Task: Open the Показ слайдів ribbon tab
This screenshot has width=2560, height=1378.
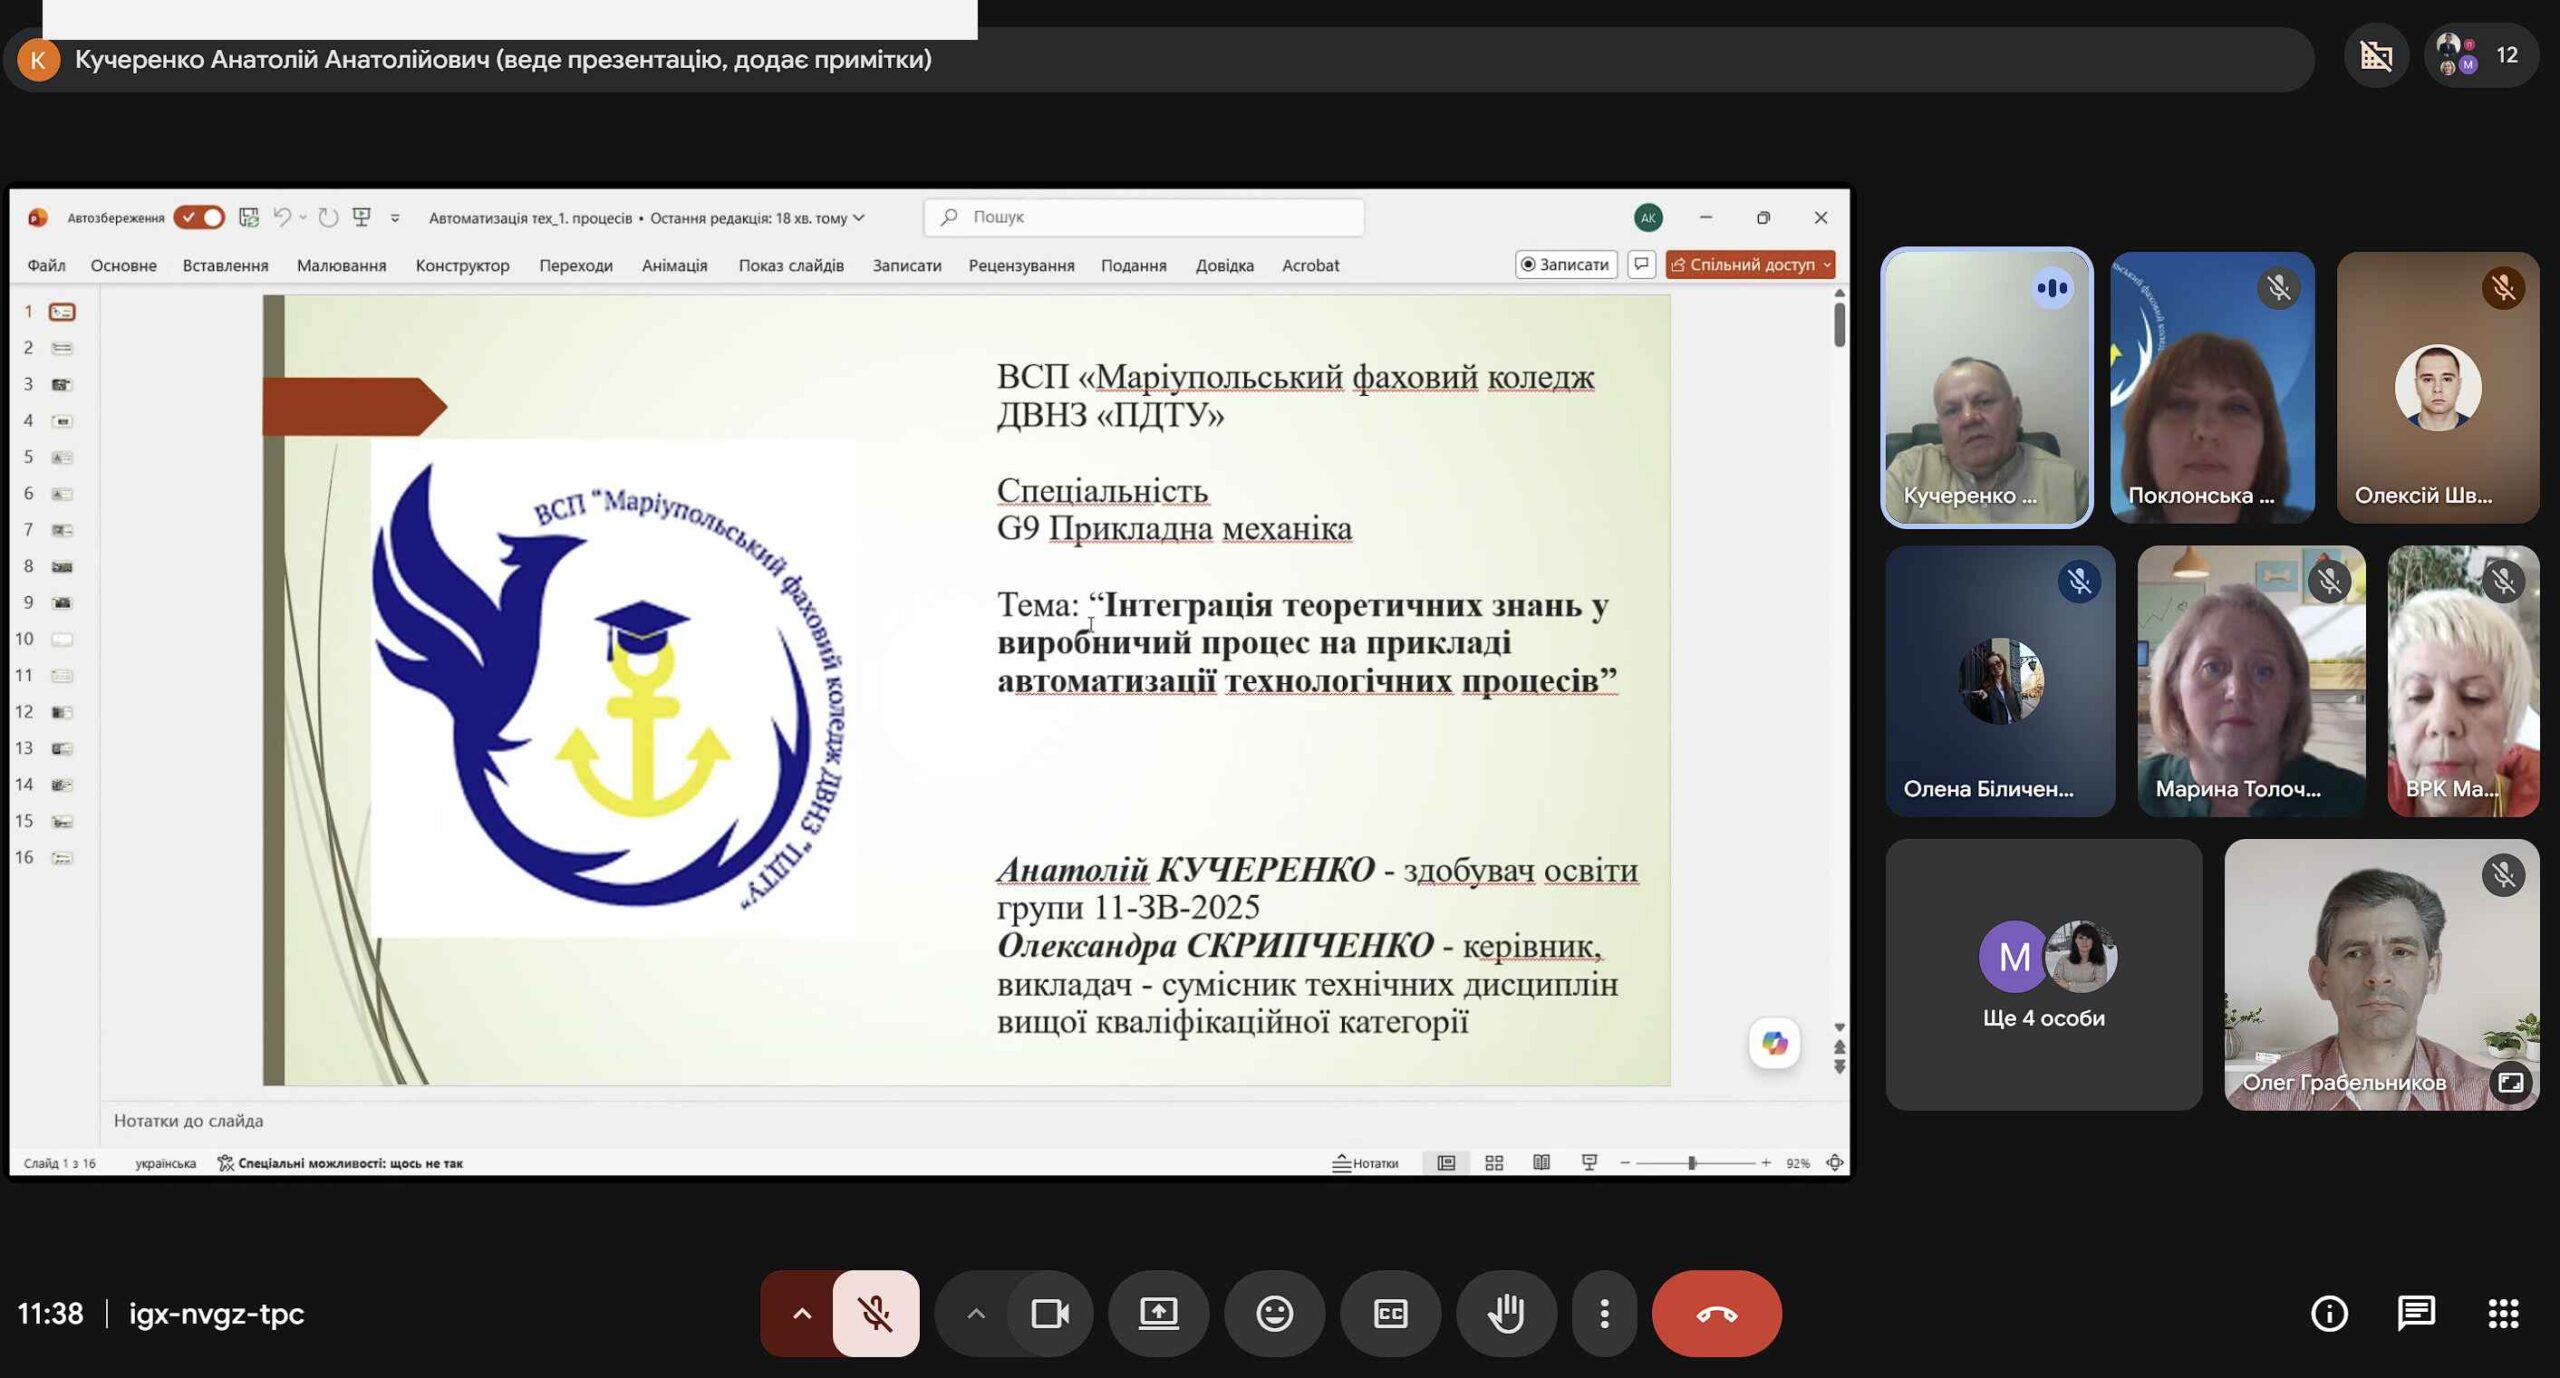Action: tap(791, 265)
